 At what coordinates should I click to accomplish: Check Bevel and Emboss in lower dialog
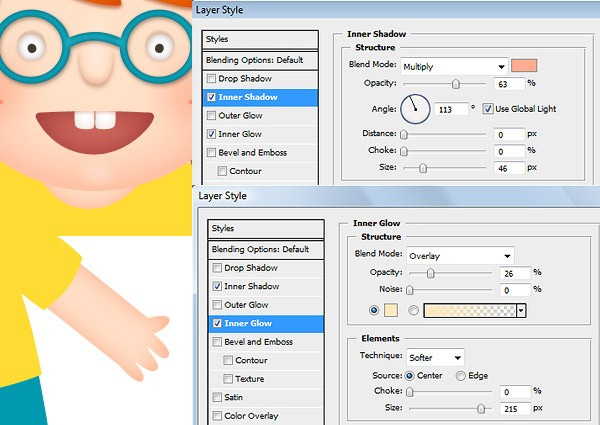[x=217, y=342]
